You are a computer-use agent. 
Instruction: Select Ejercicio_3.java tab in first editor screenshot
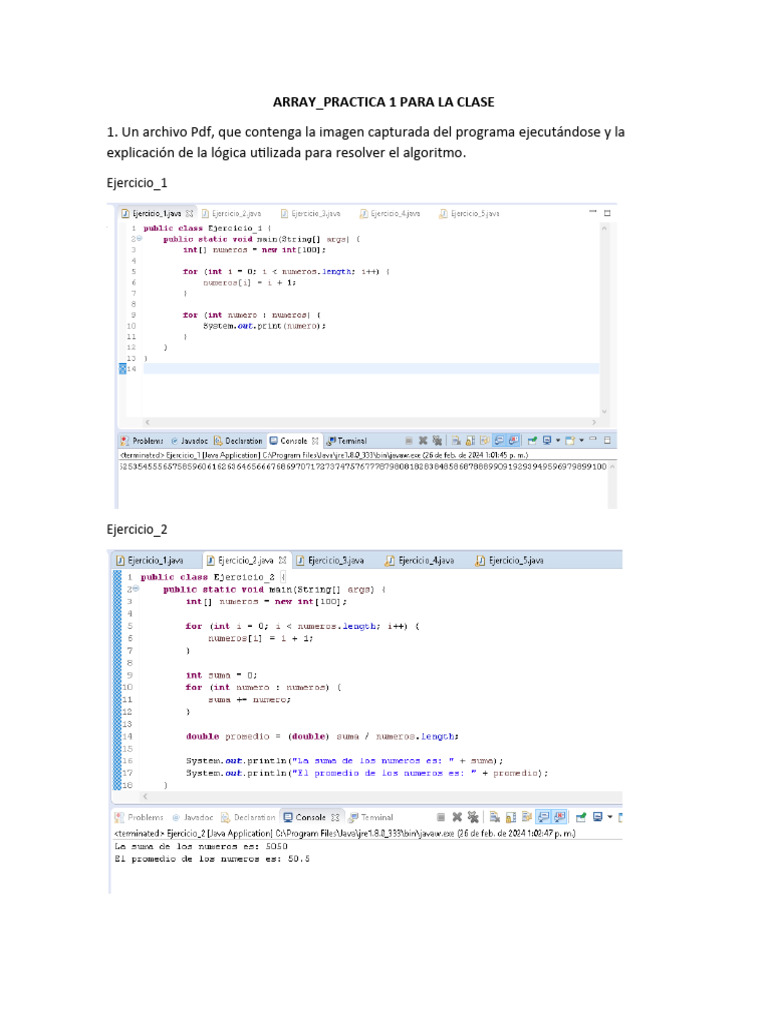coord(311,214)
